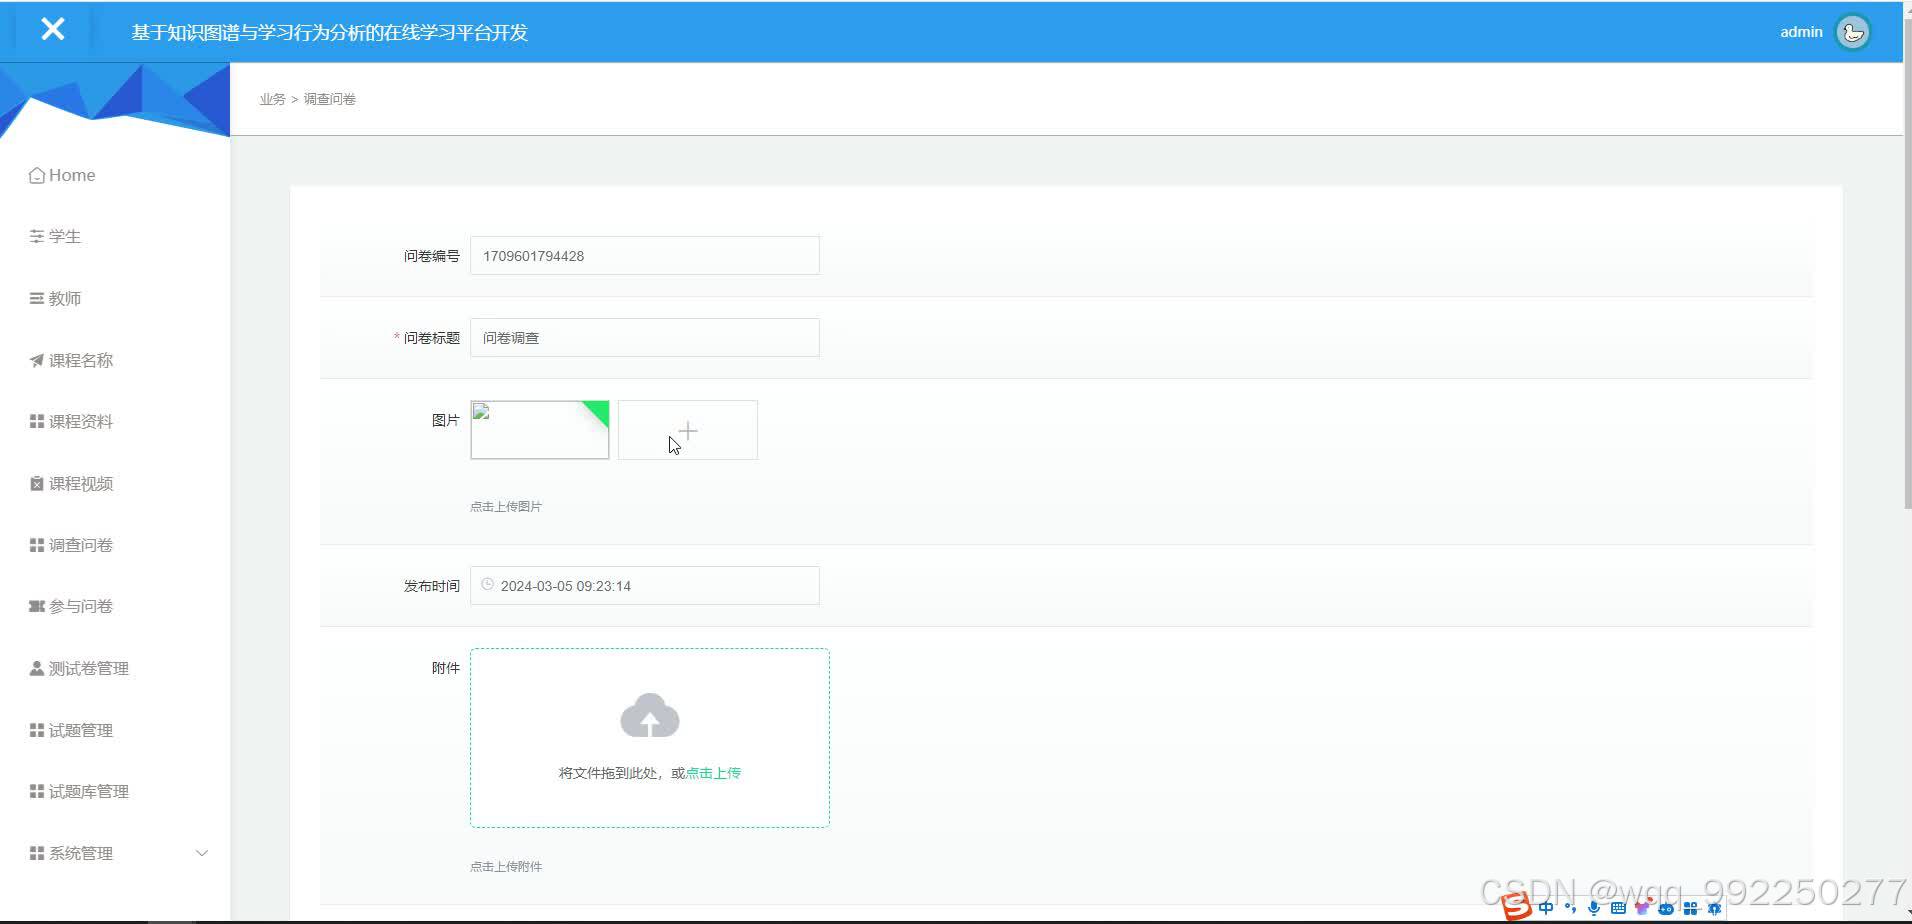Click the 调查问卷 grid icon in sidebar

click(37, 545)
